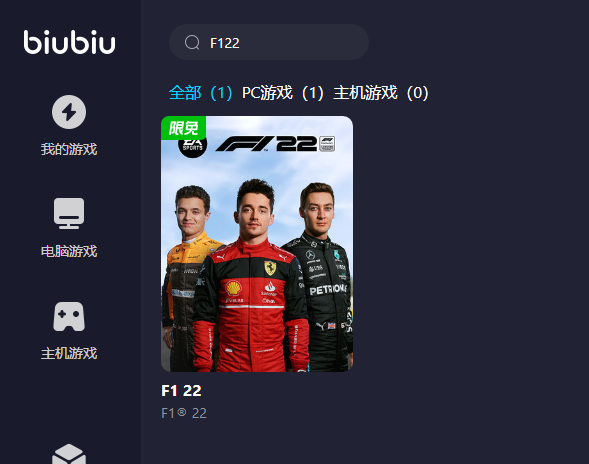Viewport: 589px width, 464px height.
Task: Click the biubiu logo
Action: pyautogui.click(x=69, y=42)
